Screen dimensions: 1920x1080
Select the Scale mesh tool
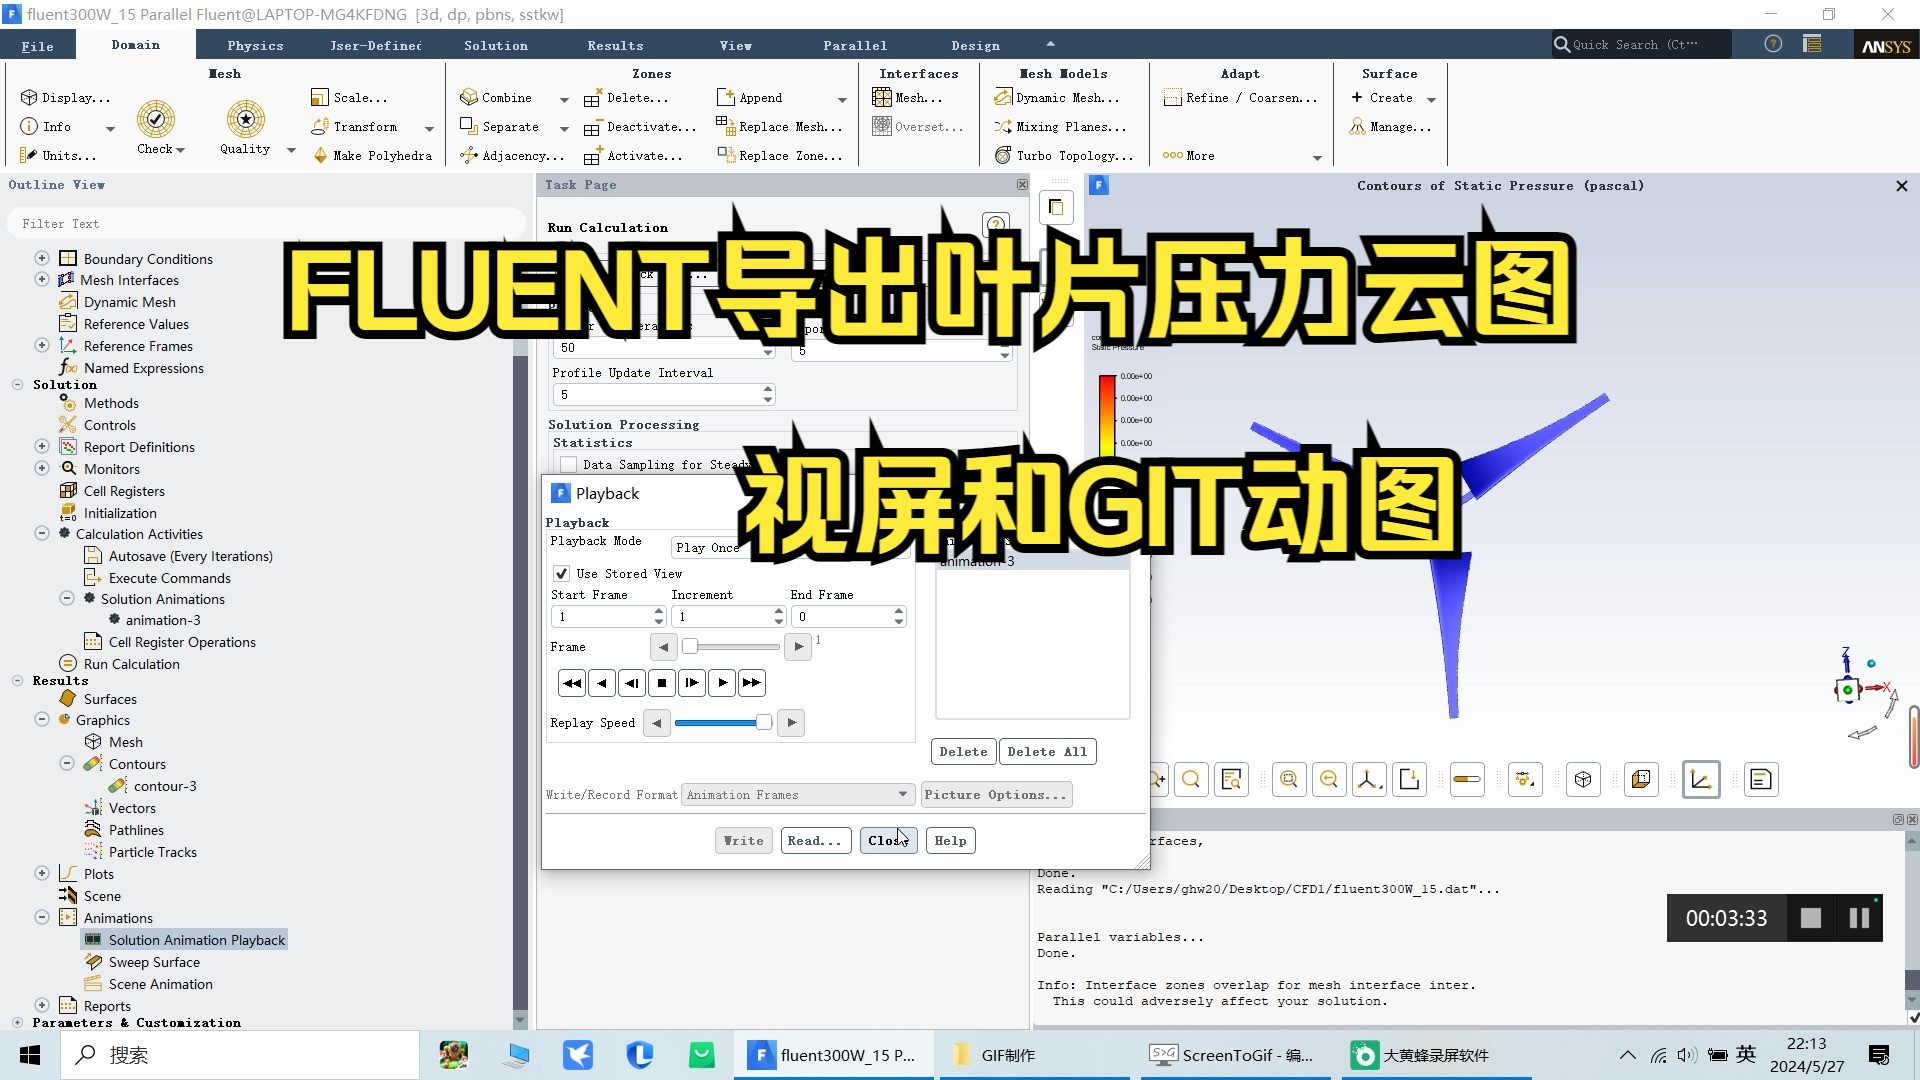tap(361, 96)
